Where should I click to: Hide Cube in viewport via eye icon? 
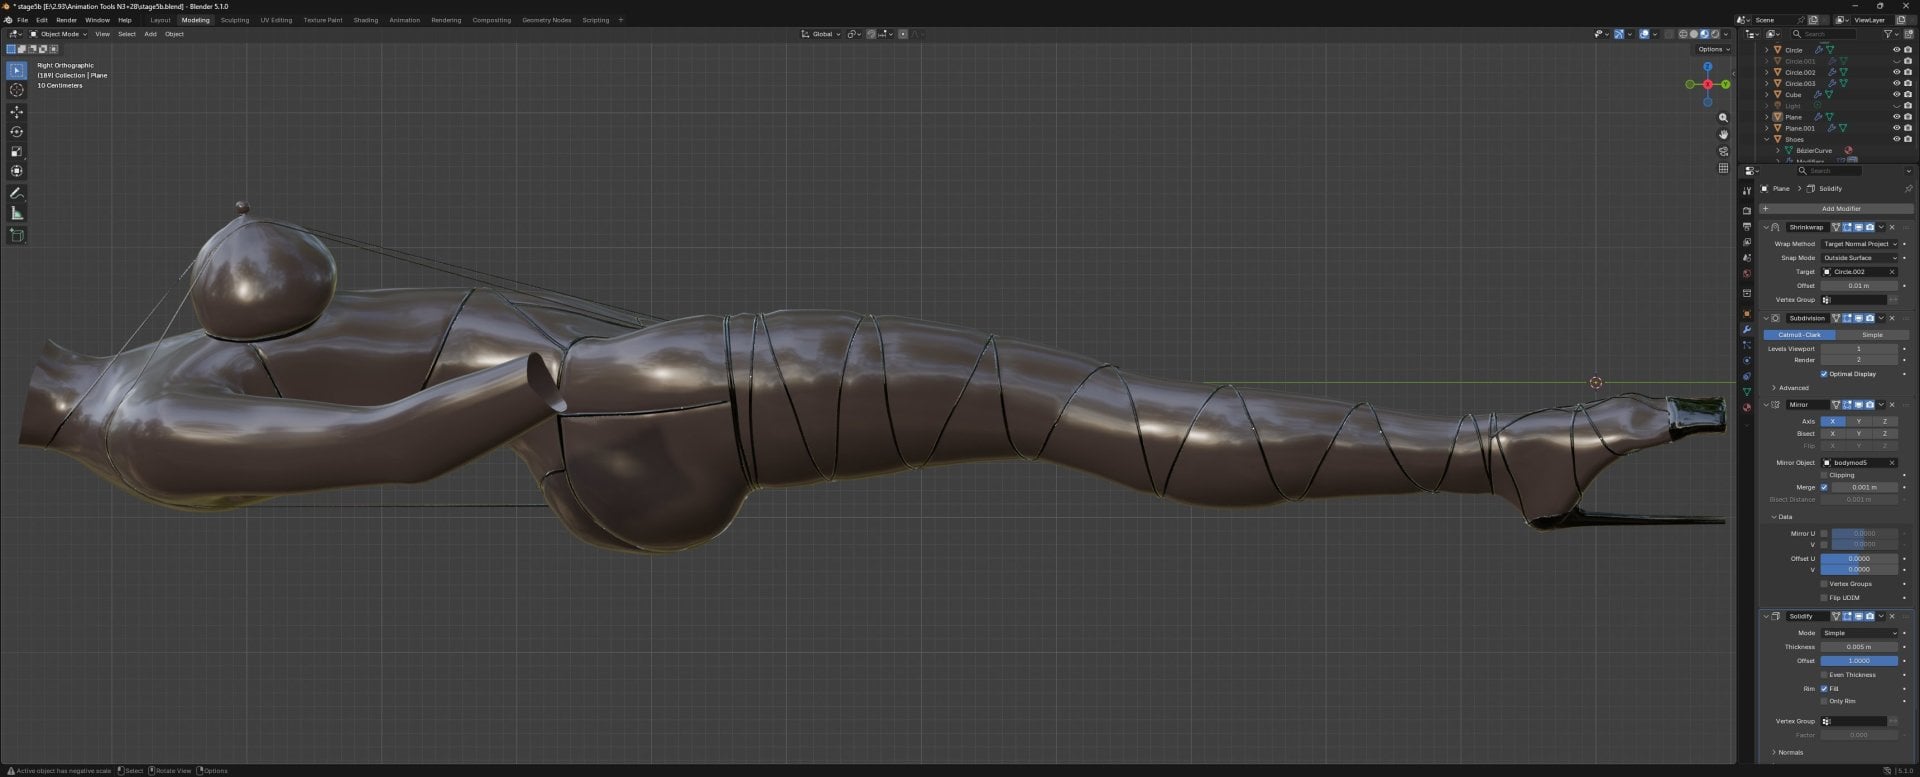pos(1896,95)
